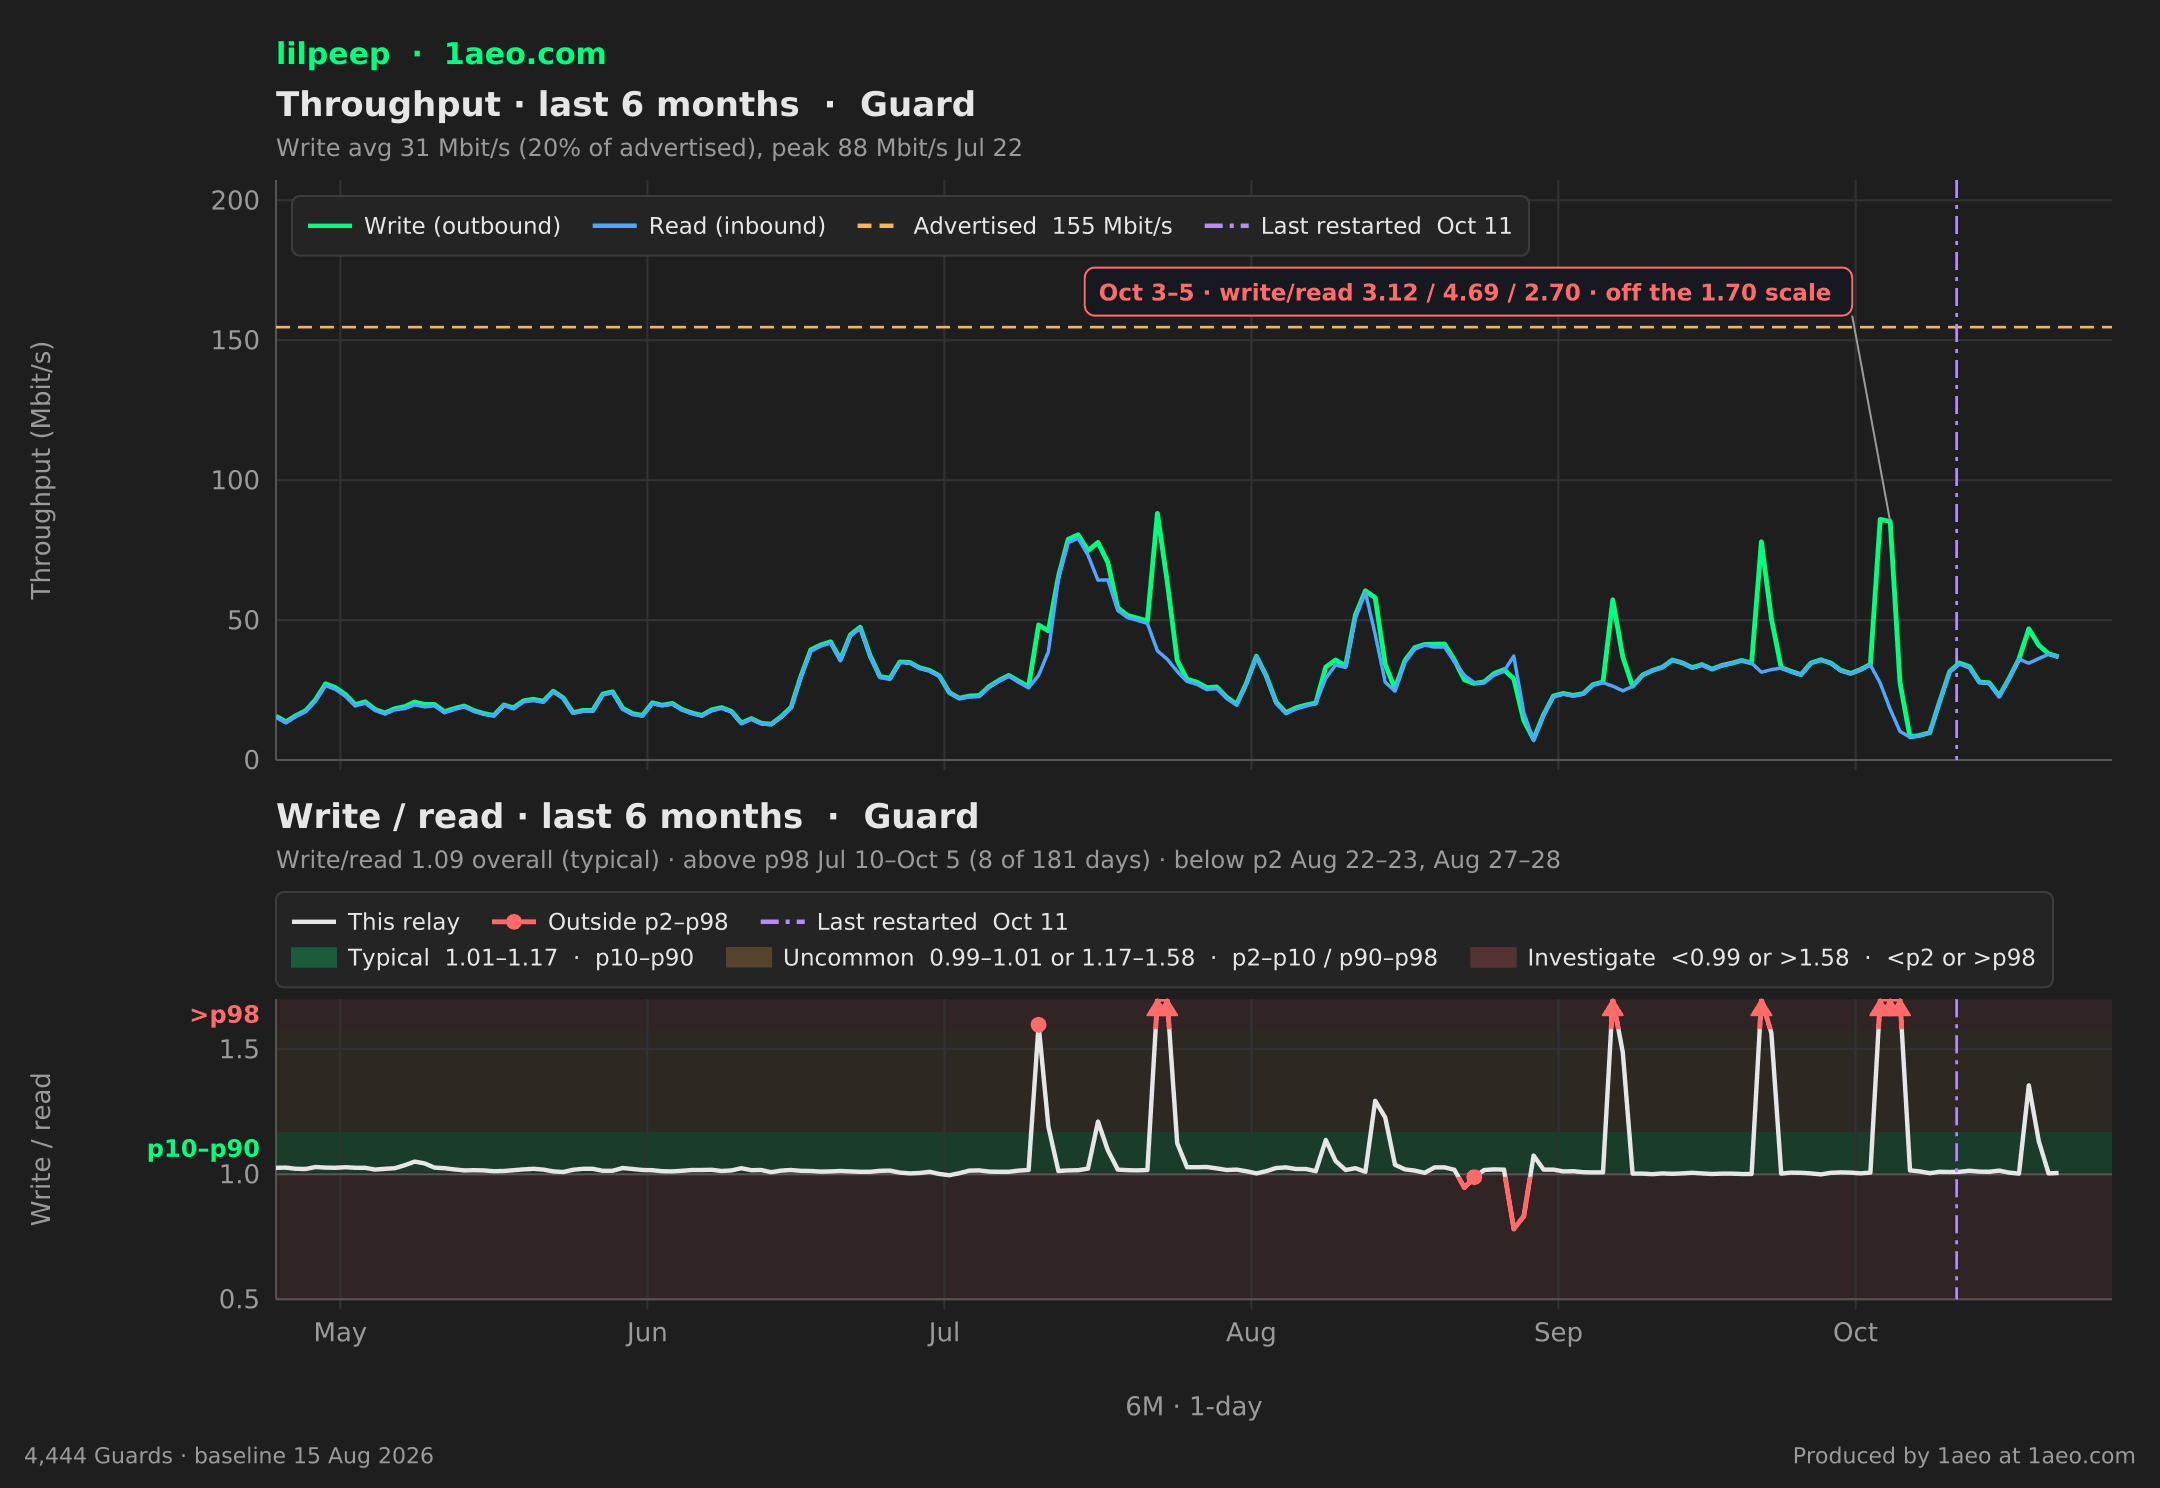The height and width of the screenshot is (1488, 2160).
Task: Click the 6M · 1-day range label
Action: click(x=1194, y=1407)
